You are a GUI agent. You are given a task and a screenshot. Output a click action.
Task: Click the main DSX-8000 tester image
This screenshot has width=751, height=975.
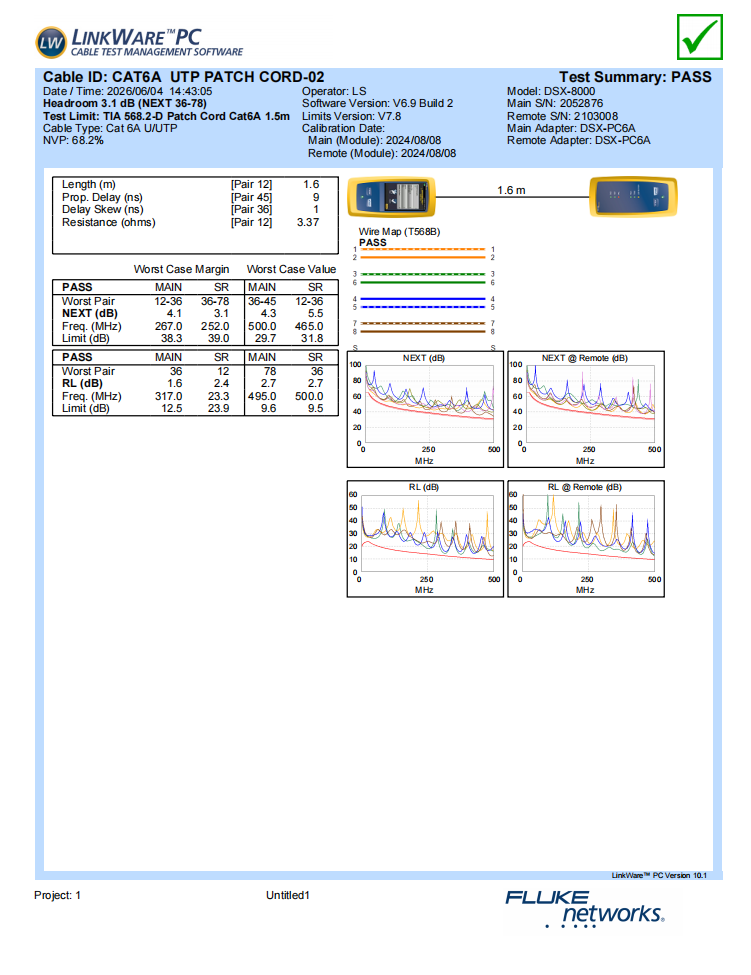tap(391, 197)
